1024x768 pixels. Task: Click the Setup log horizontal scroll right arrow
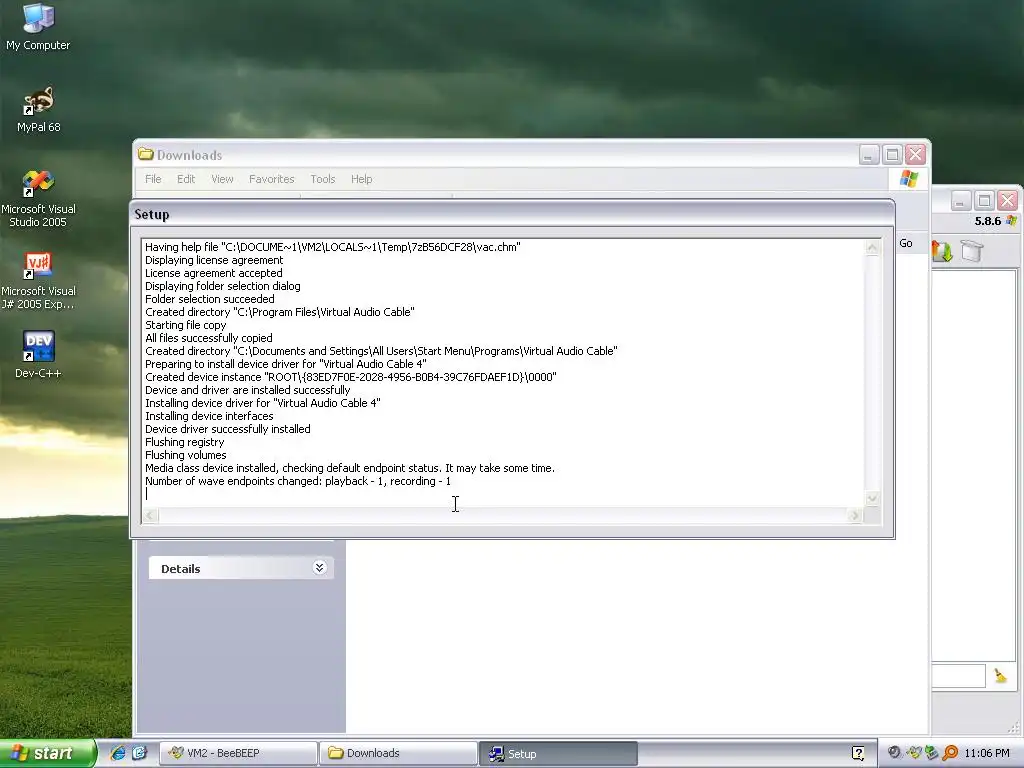click(856, 515)
